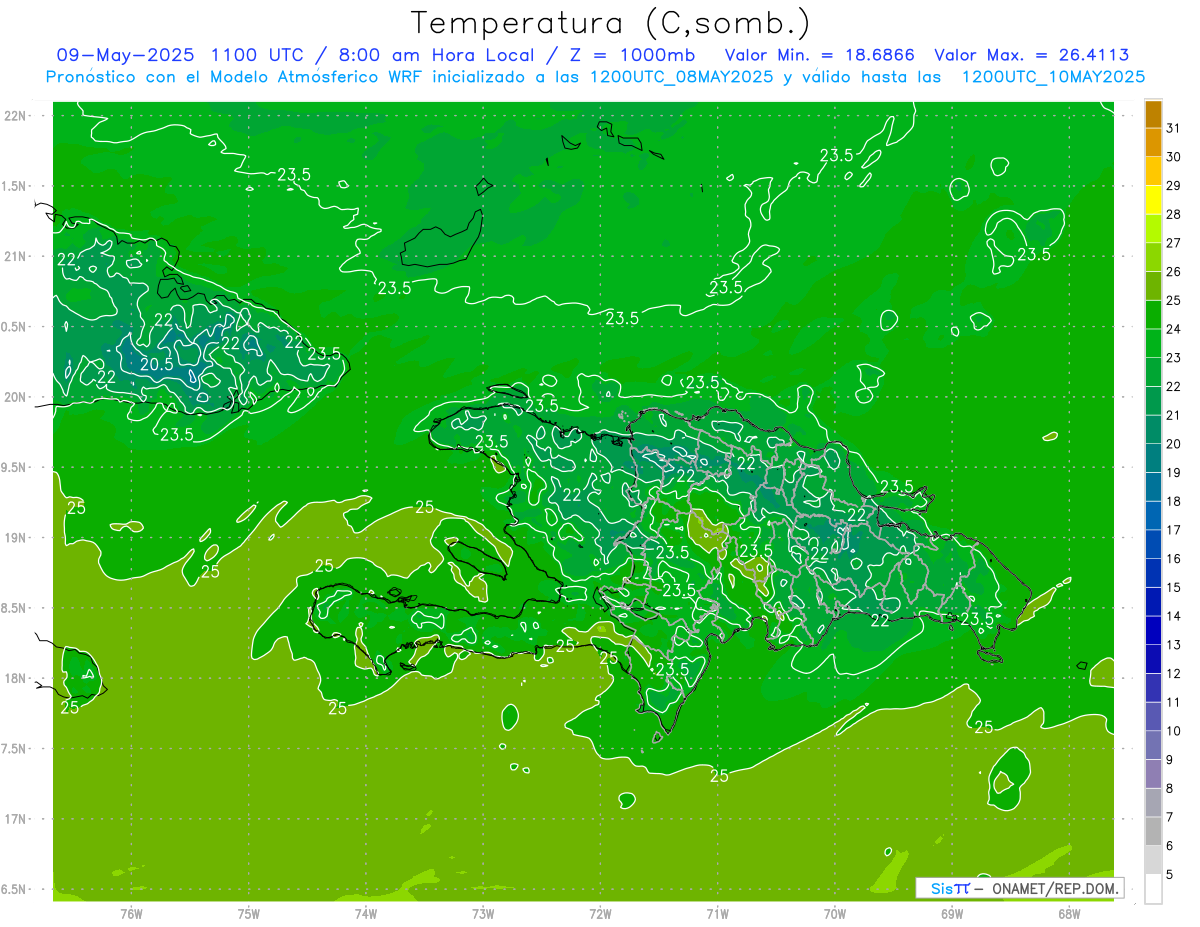The width and height of the screenshot is (1200, 927).
Task: Click the "73W" longitude axis label
Action: tap(483, 914)
